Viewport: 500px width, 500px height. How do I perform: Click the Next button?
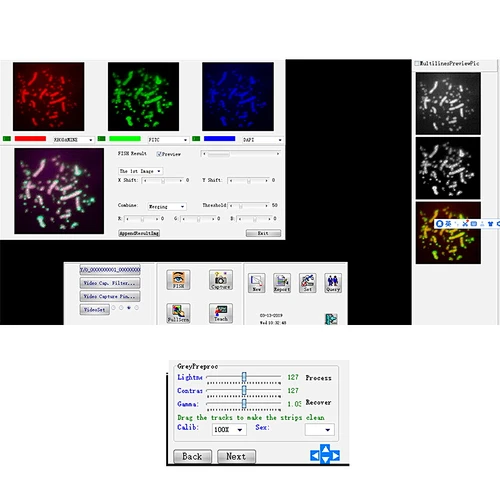click(236, 456)
